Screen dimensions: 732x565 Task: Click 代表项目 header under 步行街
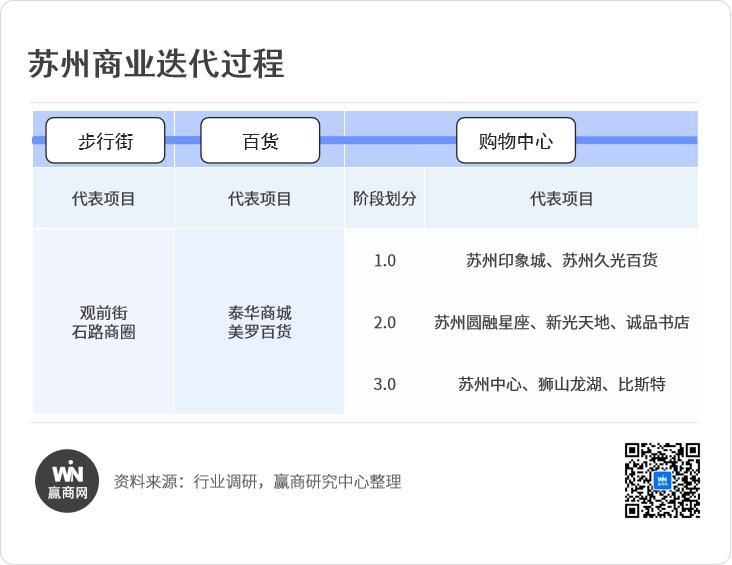103,198
